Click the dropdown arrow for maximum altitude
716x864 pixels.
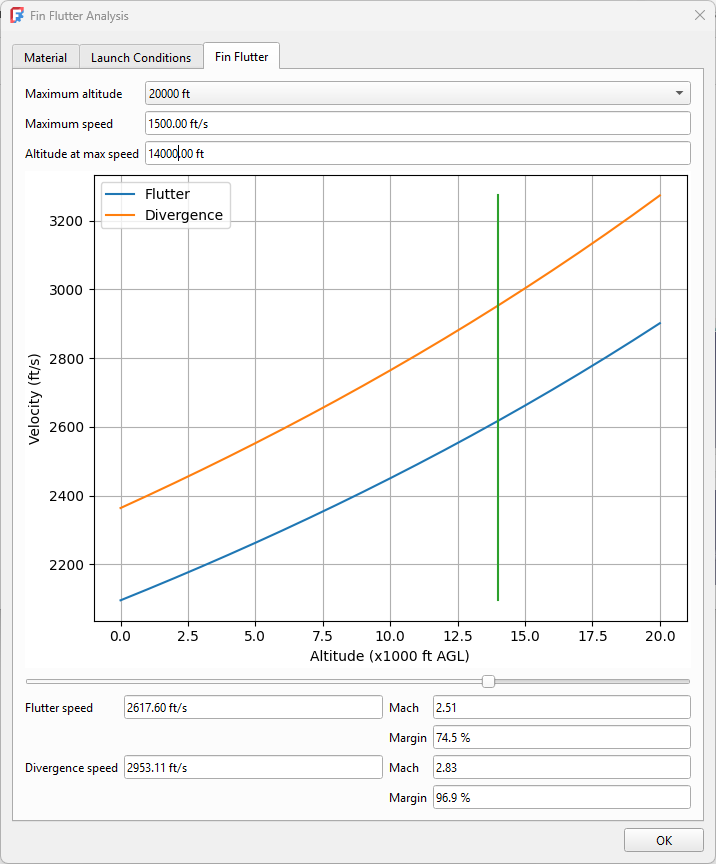pos(680,94)
